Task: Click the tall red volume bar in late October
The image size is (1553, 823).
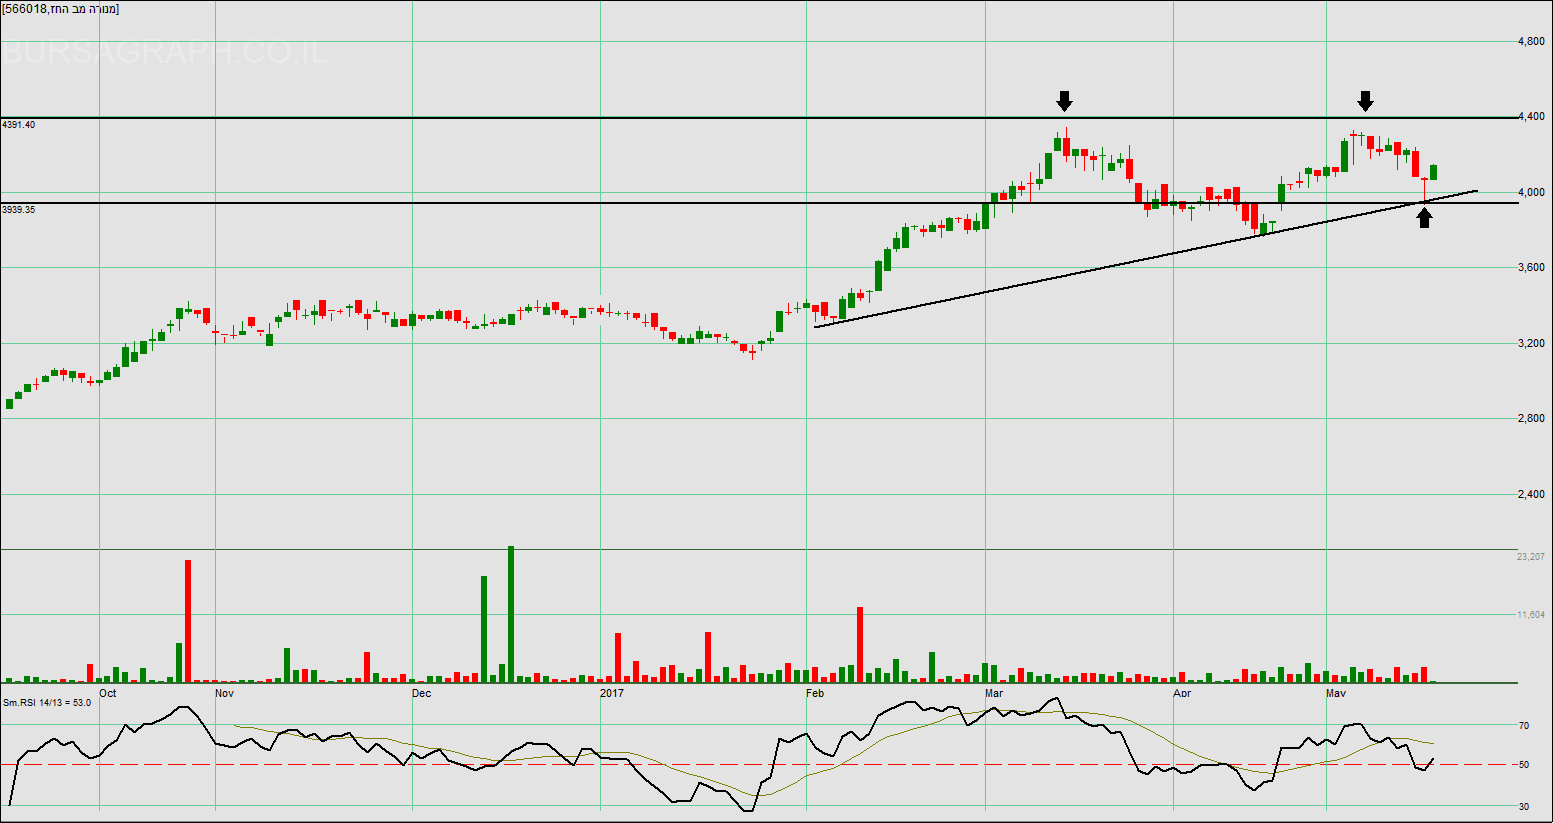Action: [187, 620]
